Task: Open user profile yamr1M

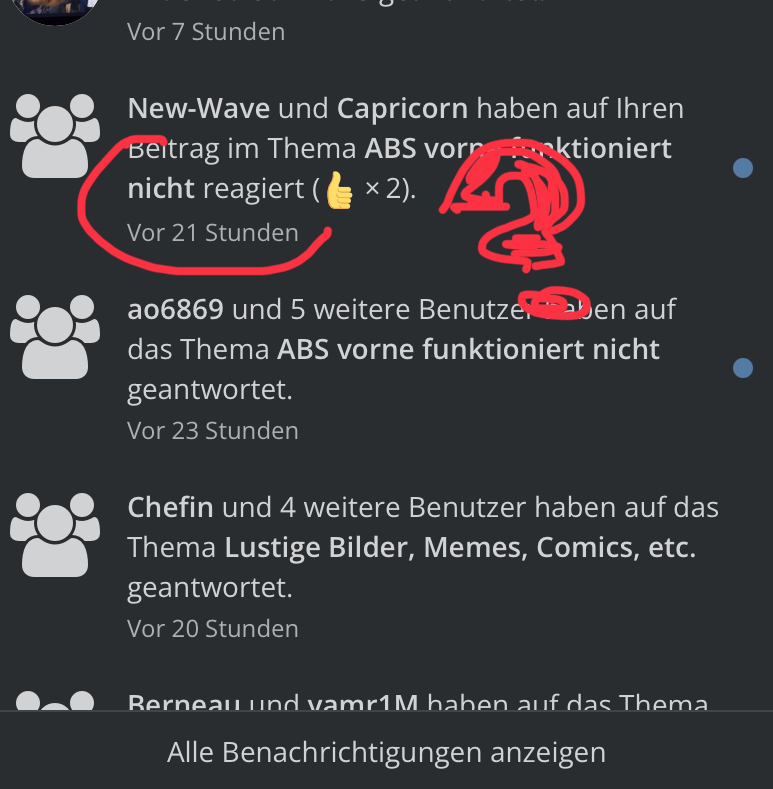Action: [x=362, y=701]
